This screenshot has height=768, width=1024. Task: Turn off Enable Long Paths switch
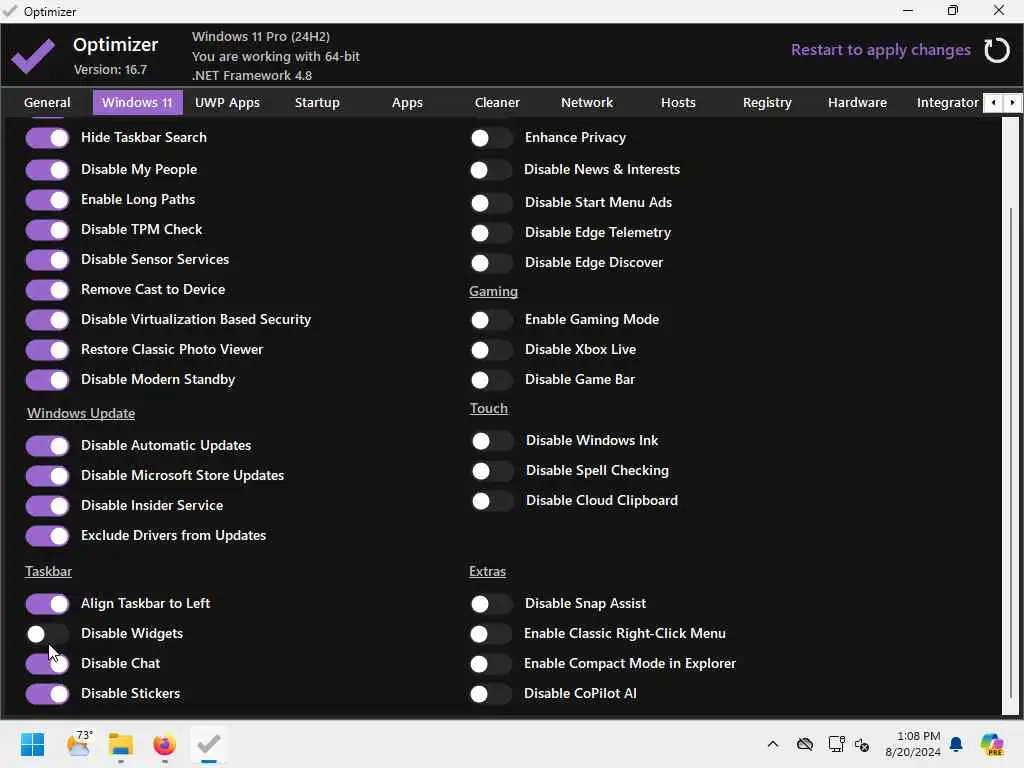coord(47,200)
